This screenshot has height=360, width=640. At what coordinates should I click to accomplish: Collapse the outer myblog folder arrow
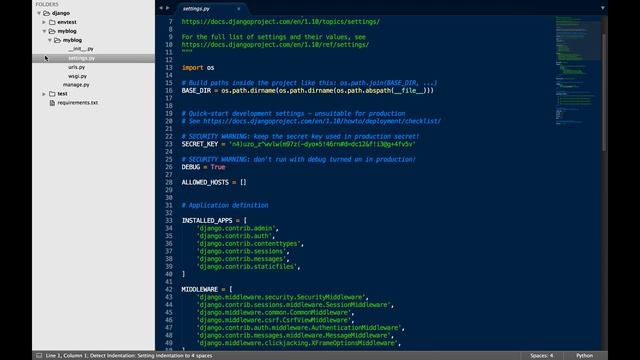[44, 31]
